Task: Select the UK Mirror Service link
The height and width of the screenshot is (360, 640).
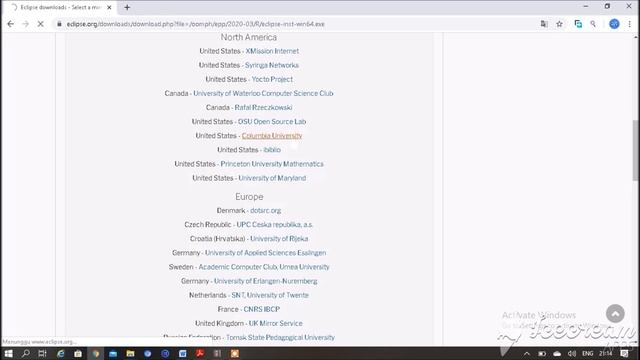Action: 276,323
